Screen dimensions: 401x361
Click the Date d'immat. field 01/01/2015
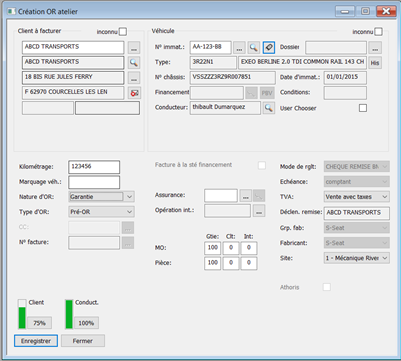(x=345, y=78)
